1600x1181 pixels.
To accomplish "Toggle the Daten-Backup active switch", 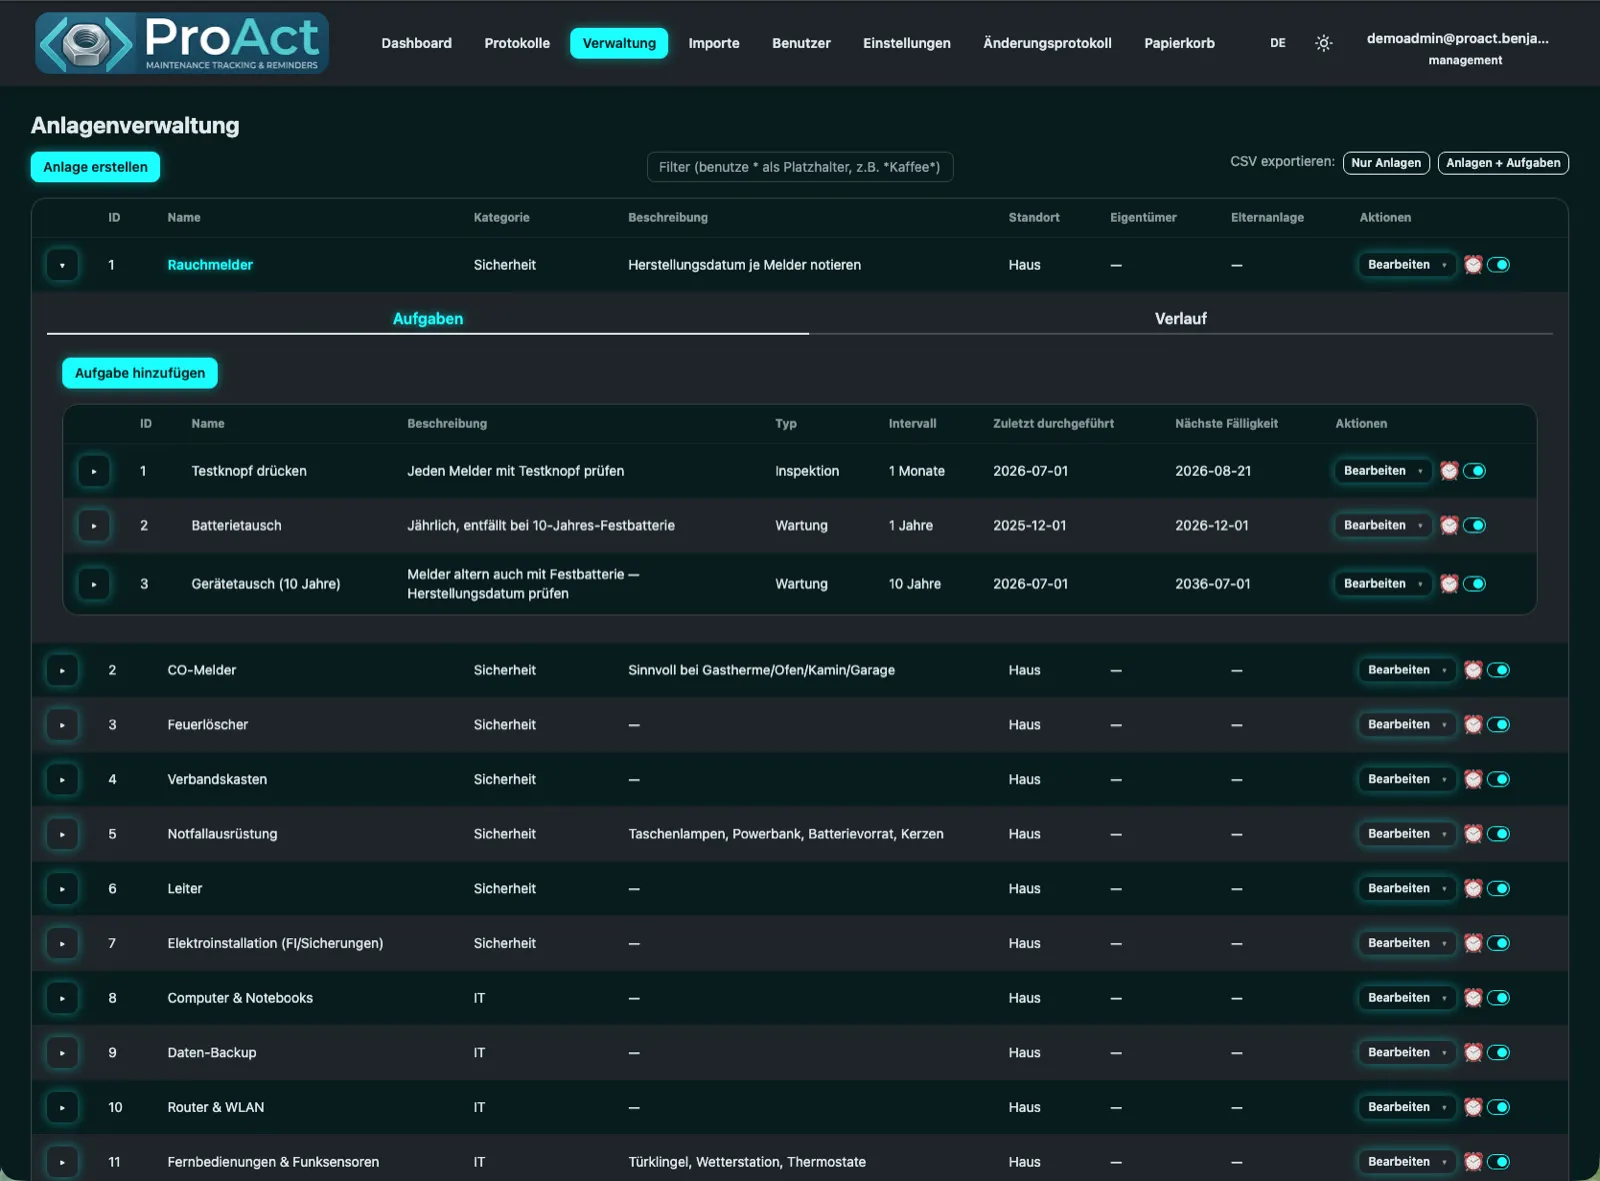I will pos(1498,1053).
